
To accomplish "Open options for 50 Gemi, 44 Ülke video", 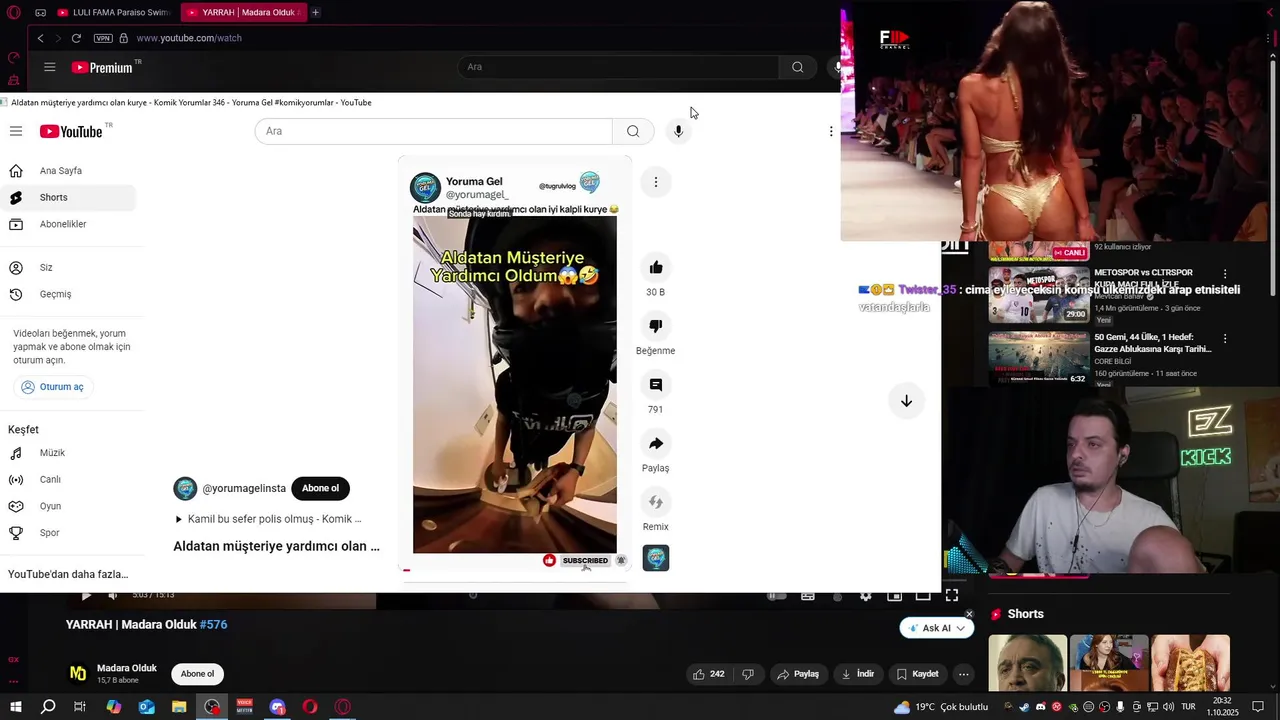I will coord(1225,339).
